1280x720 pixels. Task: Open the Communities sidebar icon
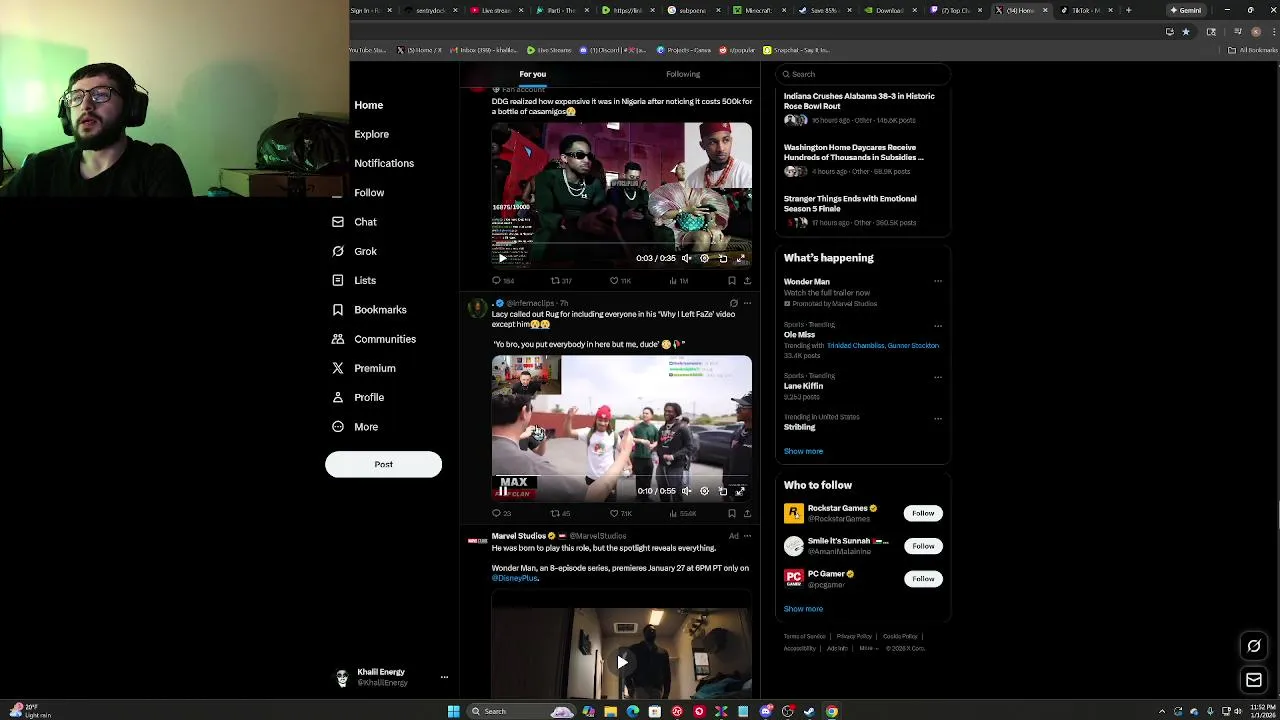pos(338,339)
